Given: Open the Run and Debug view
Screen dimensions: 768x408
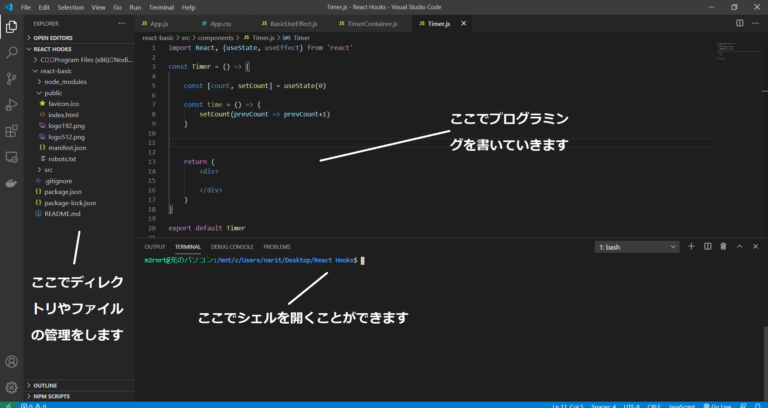Looking at the screenshot, I should click(11, 105).
